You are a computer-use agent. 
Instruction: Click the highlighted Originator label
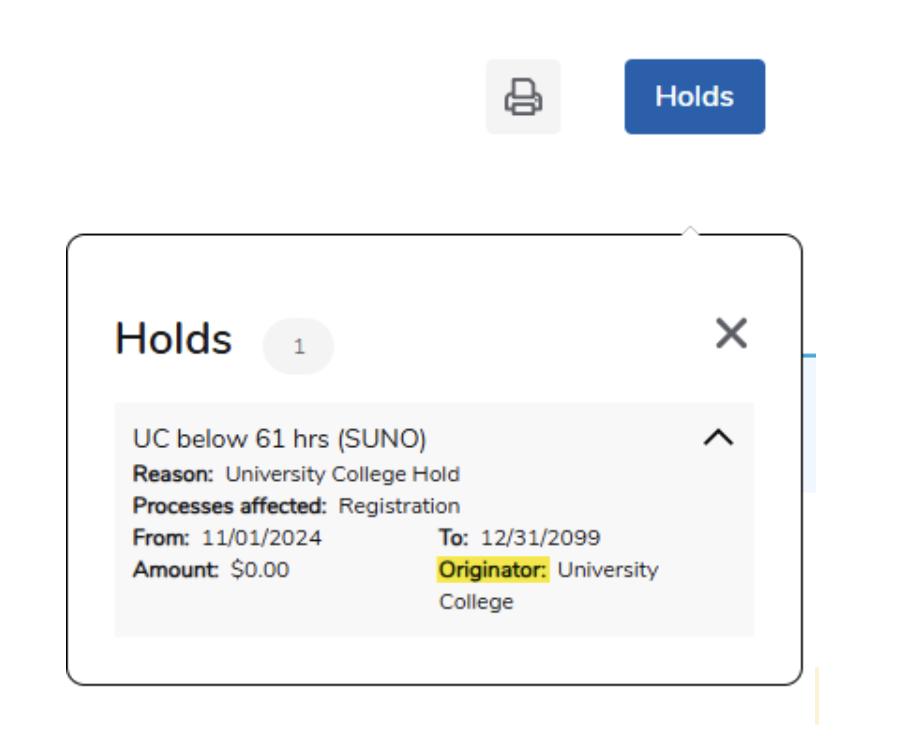[x=494, y=570]
